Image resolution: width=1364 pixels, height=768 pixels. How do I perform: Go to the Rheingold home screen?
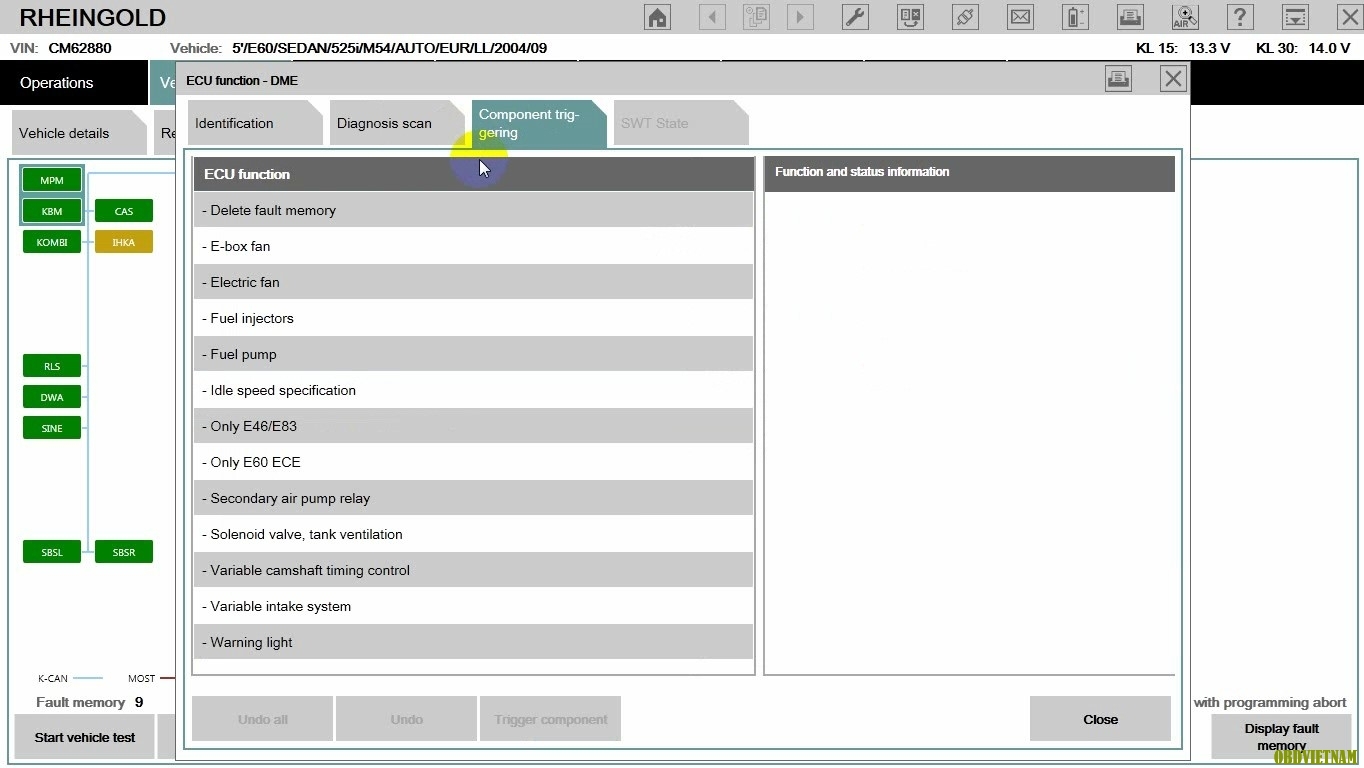657,17
